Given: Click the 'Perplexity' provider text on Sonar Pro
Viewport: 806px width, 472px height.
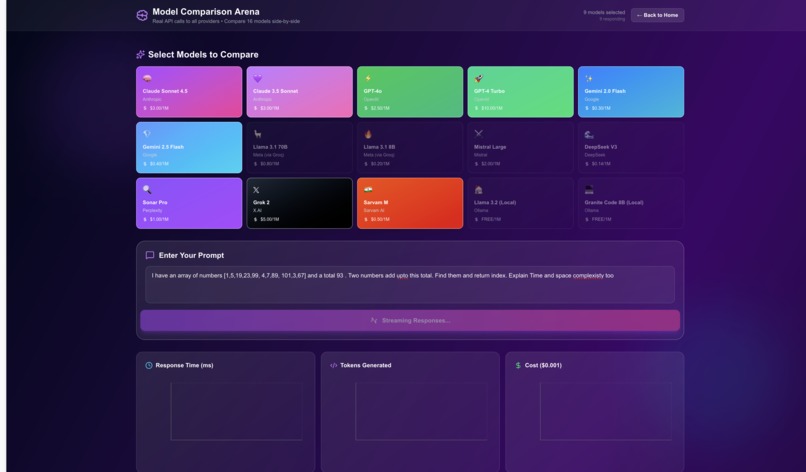Looking at the screenshot, I should coord(152,211).
